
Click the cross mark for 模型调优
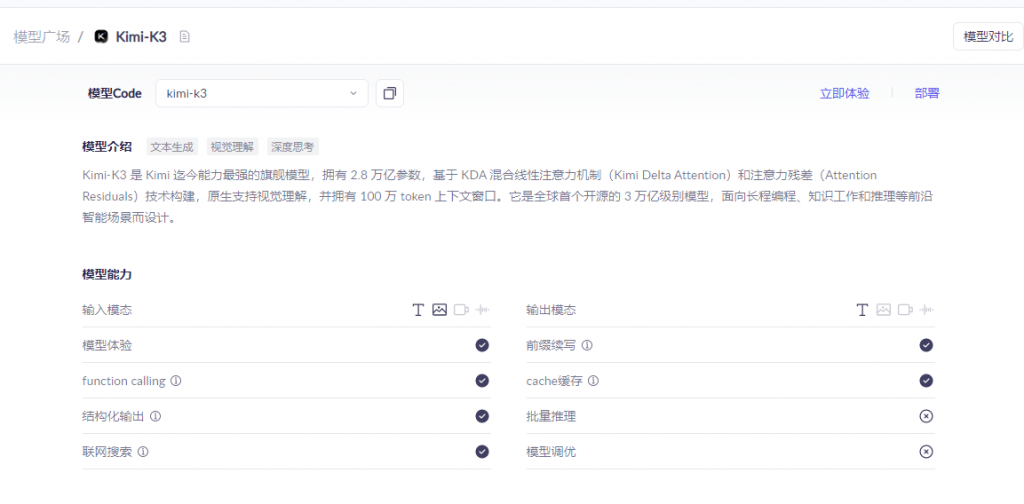tap(926, 451)
